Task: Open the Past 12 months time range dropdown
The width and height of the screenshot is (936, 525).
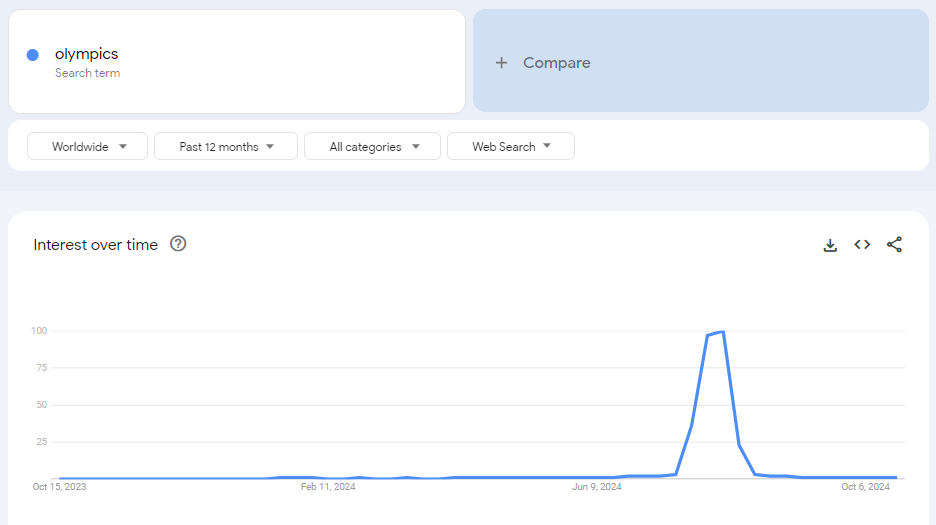Action: pyautogui.click(x=226, y=147)
